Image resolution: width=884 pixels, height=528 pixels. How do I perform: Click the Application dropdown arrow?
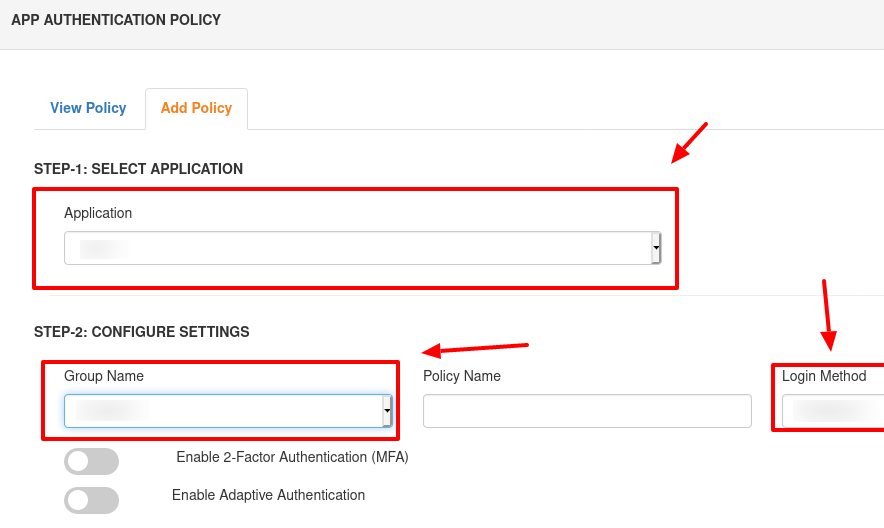[x=656, y=248]
